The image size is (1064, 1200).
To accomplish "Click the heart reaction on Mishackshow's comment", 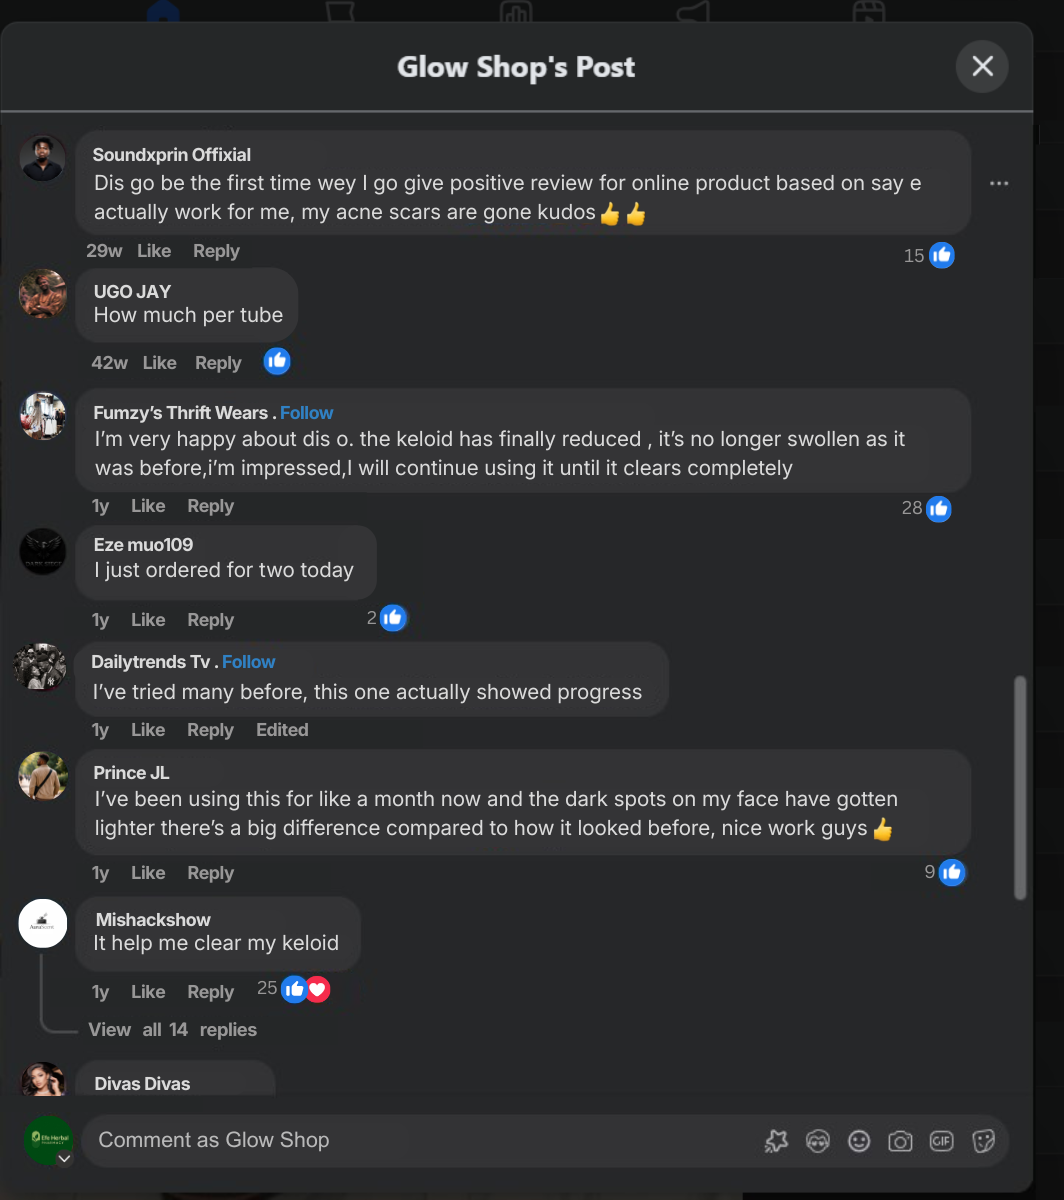I will pos(317,989).
